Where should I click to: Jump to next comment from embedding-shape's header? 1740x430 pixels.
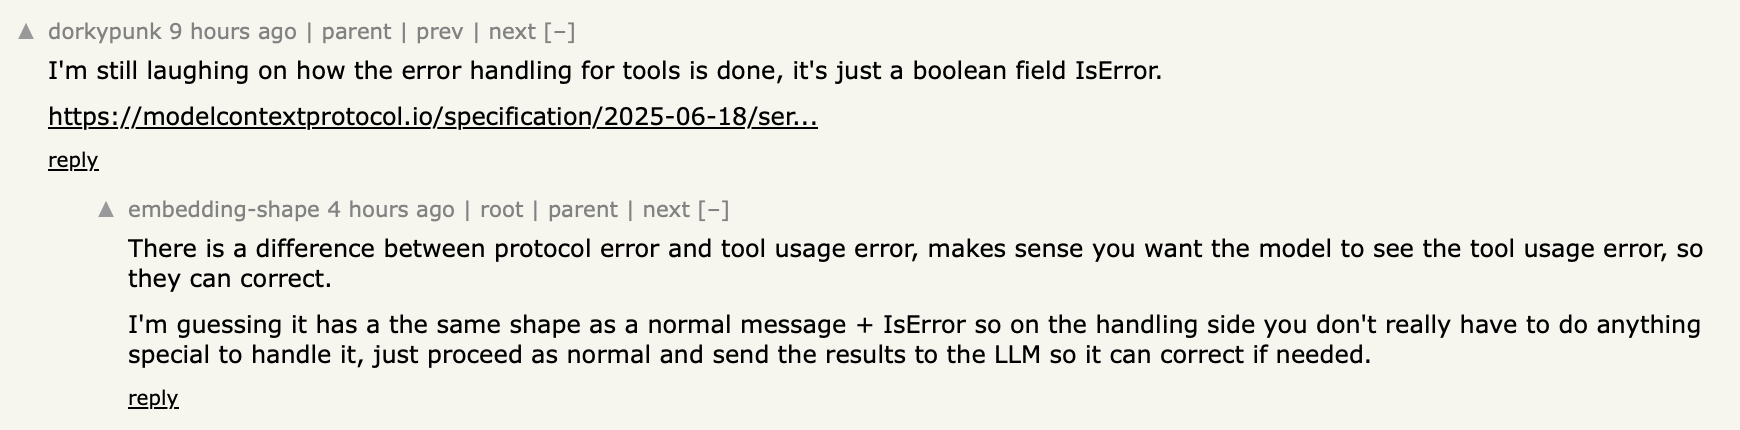pyautogui.click(x=666, y=210)
